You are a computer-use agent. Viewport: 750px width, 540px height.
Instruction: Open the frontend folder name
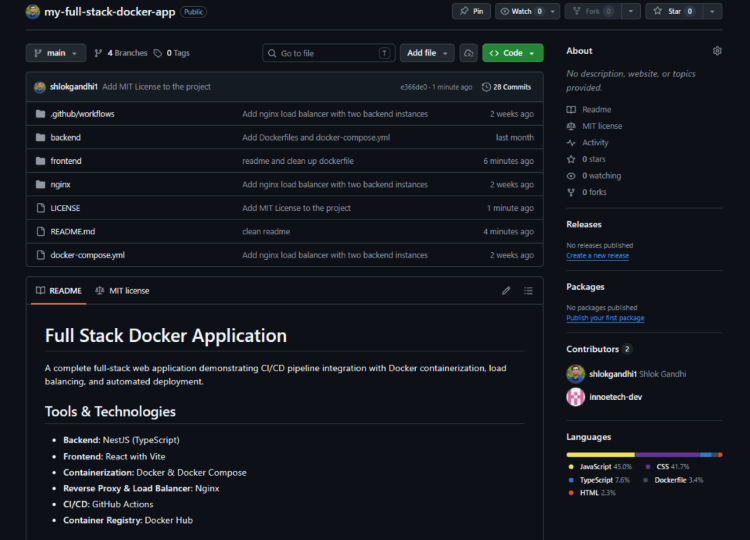click(x=66, y=161)
